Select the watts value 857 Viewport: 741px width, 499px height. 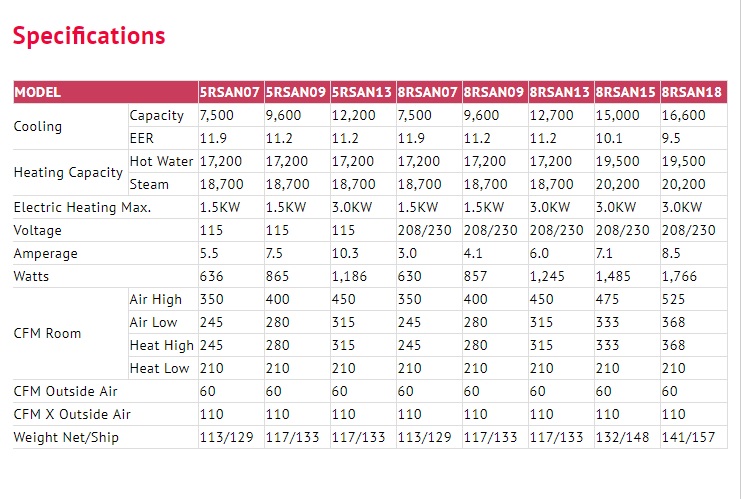[475, 276]
